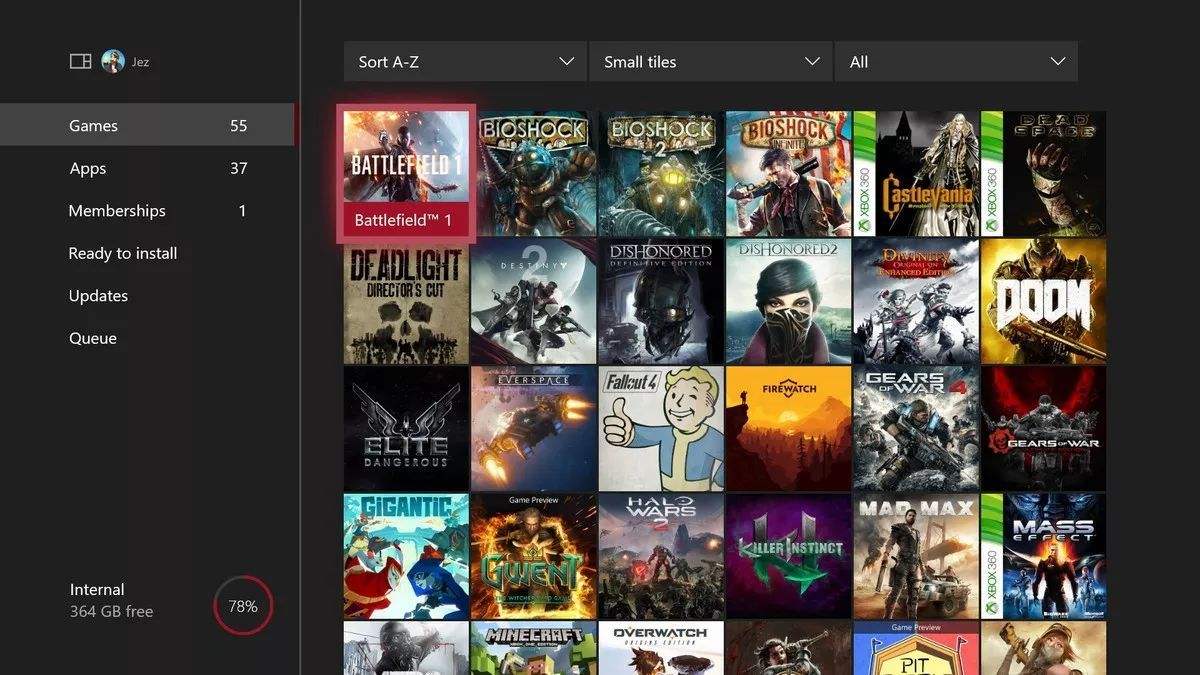Open the Xbox 360 Castlevania tile
Screen dimensions: 1200x675
coord(916,173)
